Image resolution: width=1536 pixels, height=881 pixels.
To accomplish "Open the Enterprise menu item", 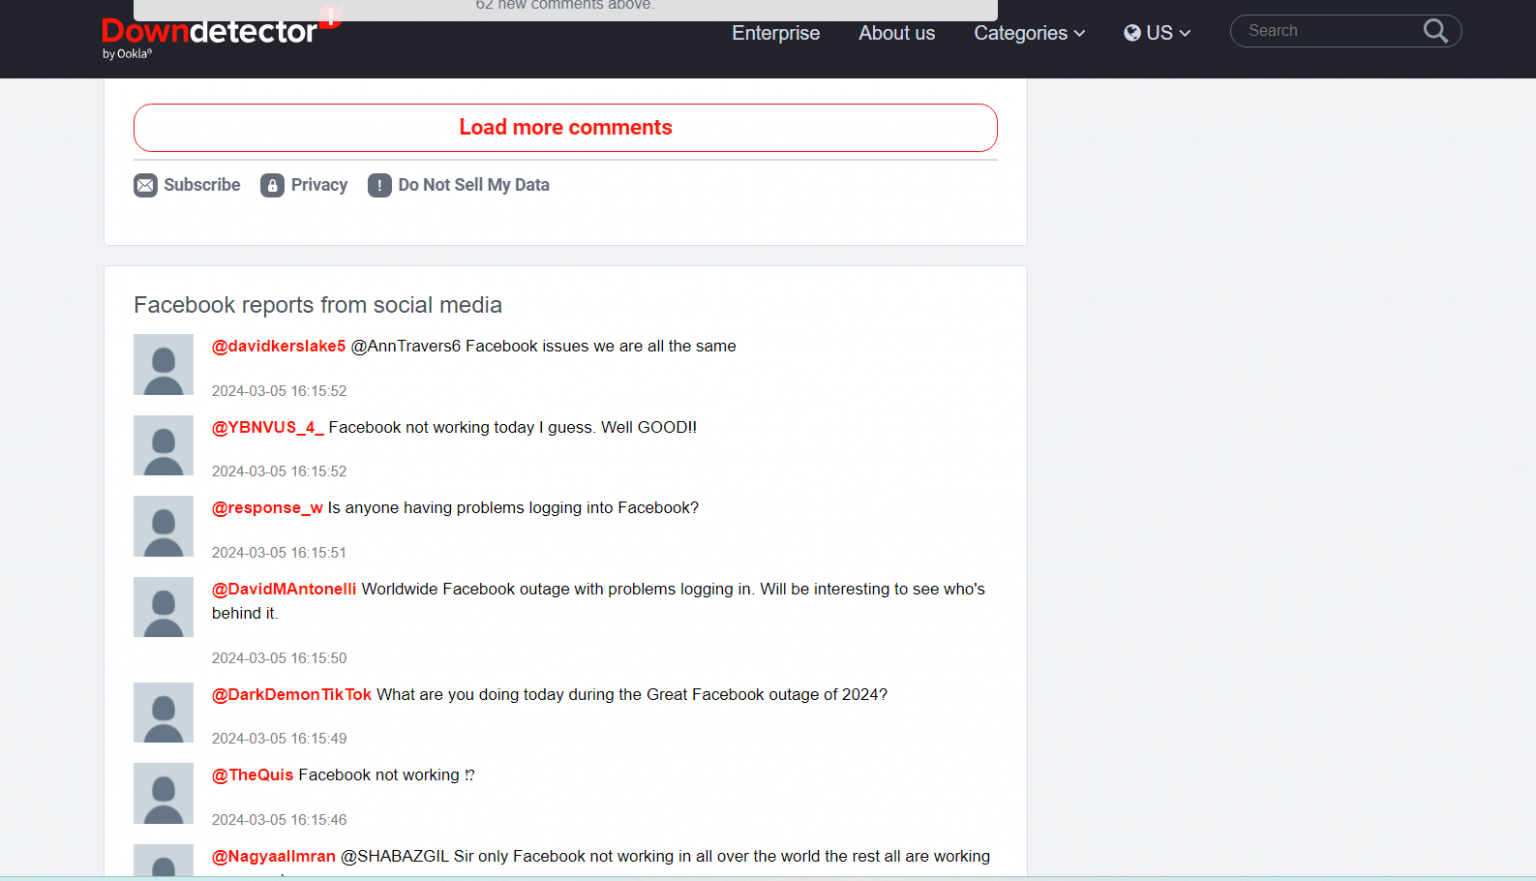I will (x=775, y=33).
